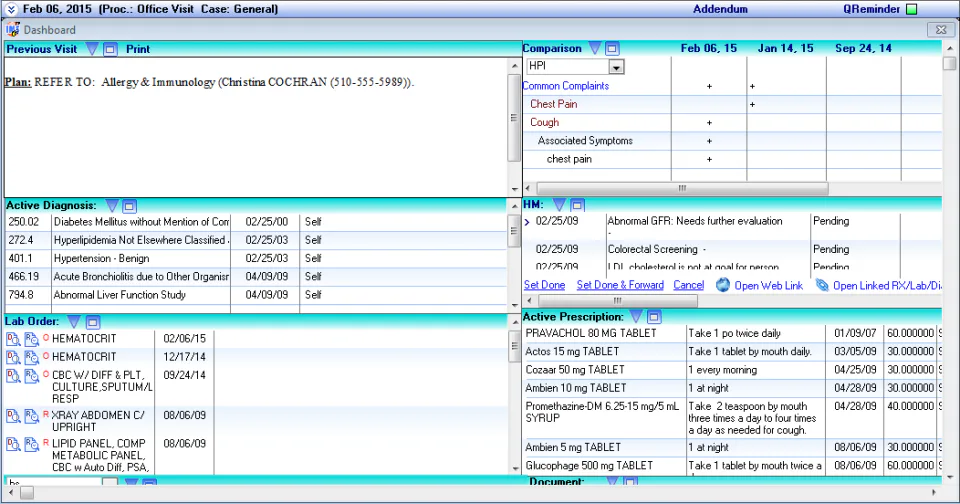Click the Set Done link
Screen dimensions: 960x504
(x=544, y=285)
